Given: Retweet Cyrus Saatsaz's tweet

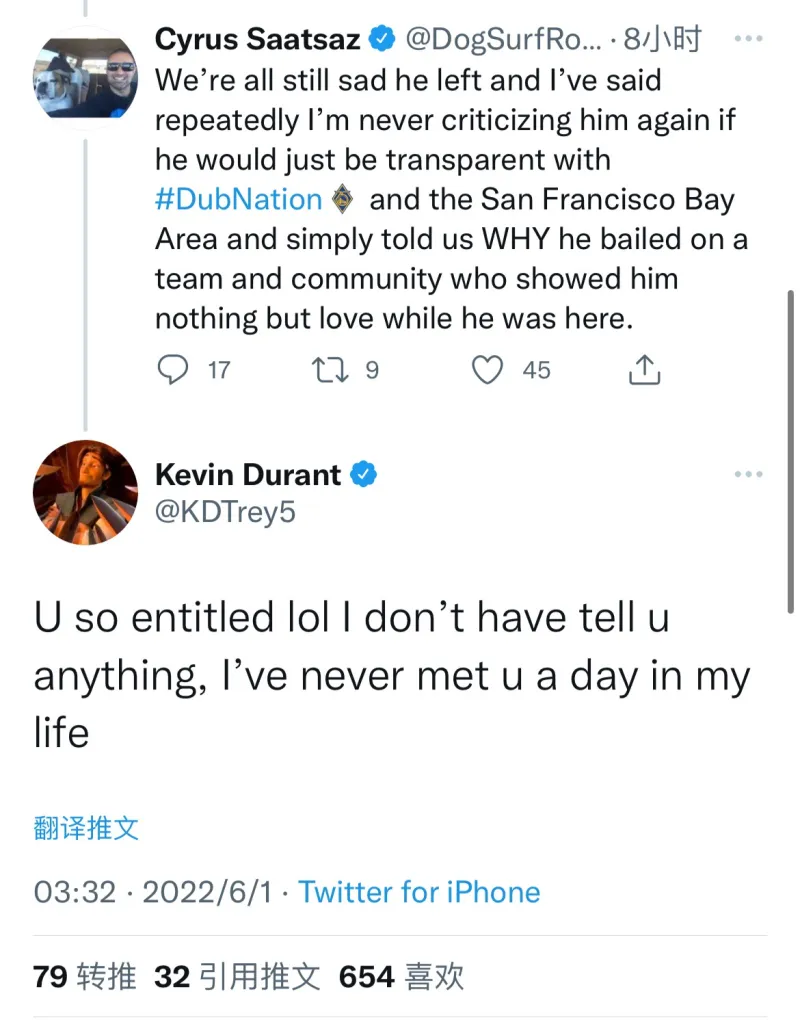Looking at the screenshot, I should (327, 371).
